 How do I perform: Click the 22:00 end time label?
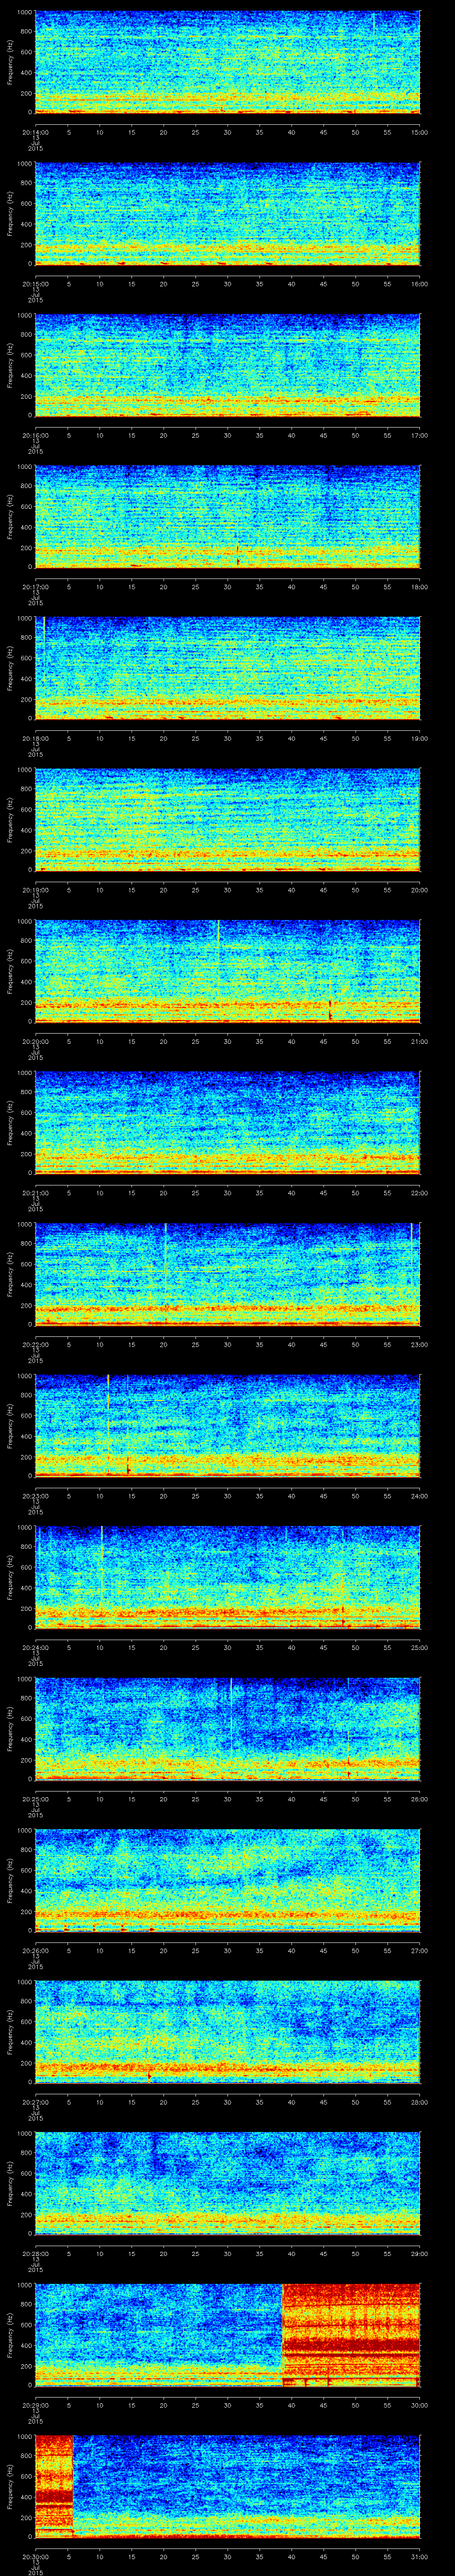[x=420, y=1192]
